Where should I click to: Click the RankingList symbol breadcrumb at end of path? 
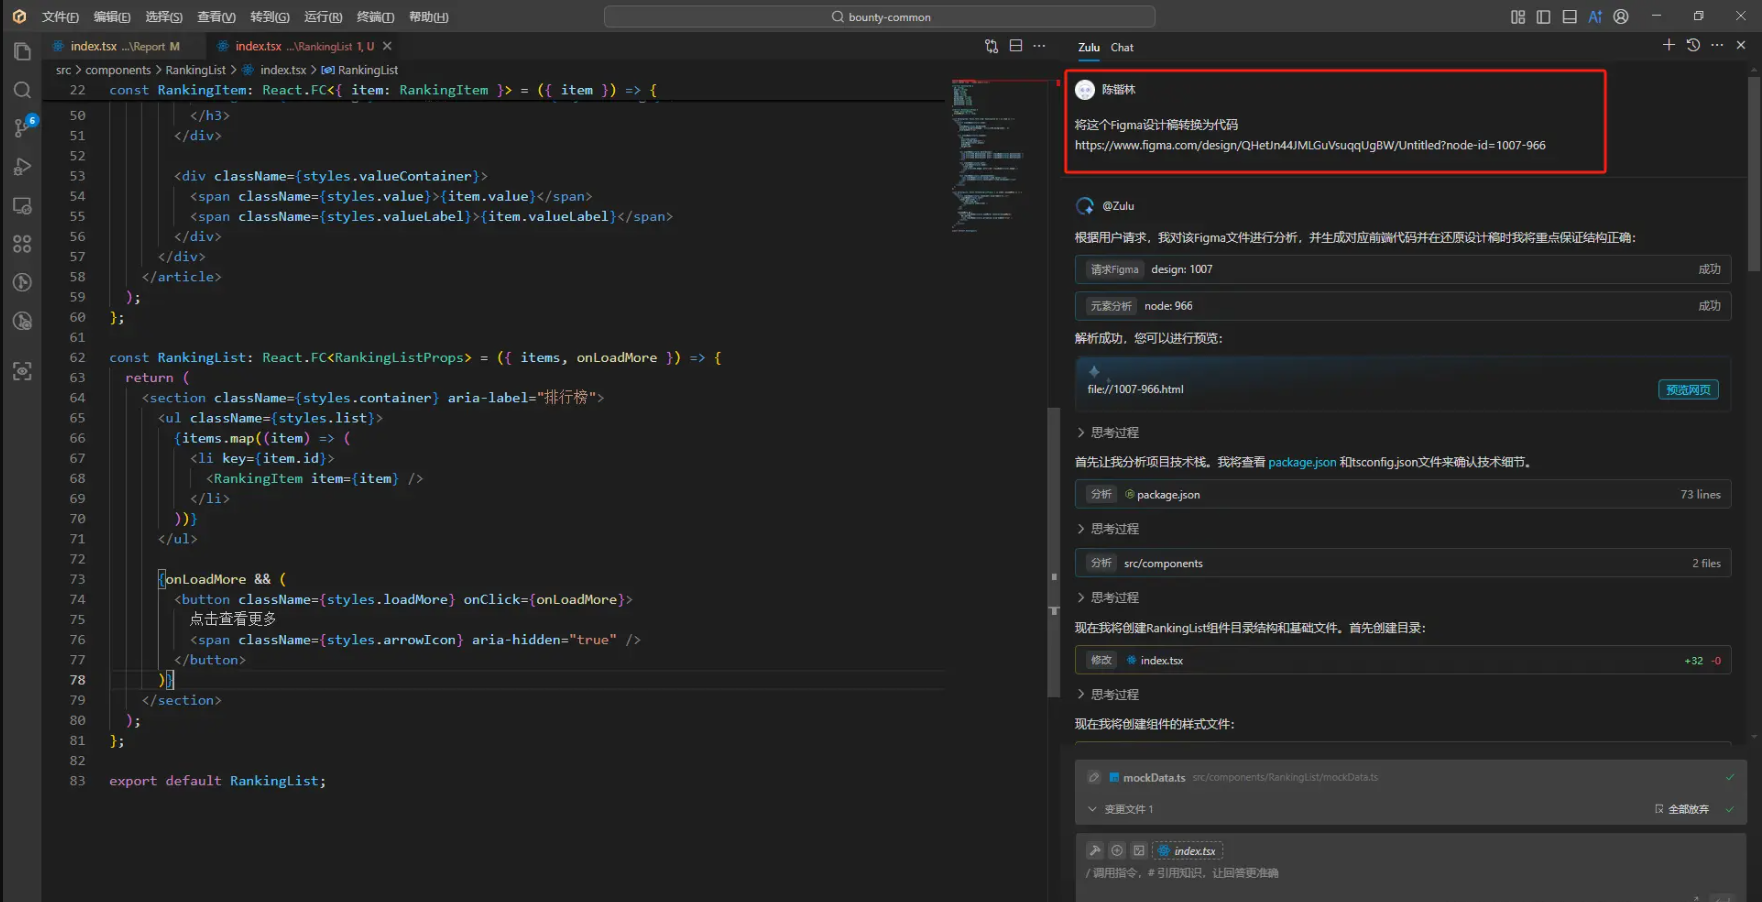[x=360, y=70]
